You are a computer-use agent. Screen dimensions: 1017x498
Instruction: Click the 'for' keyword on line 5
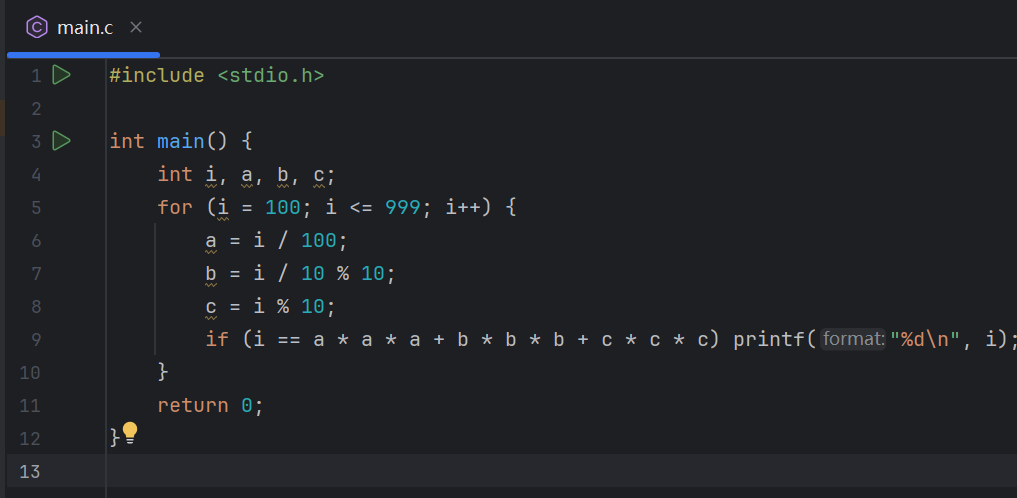175,207
